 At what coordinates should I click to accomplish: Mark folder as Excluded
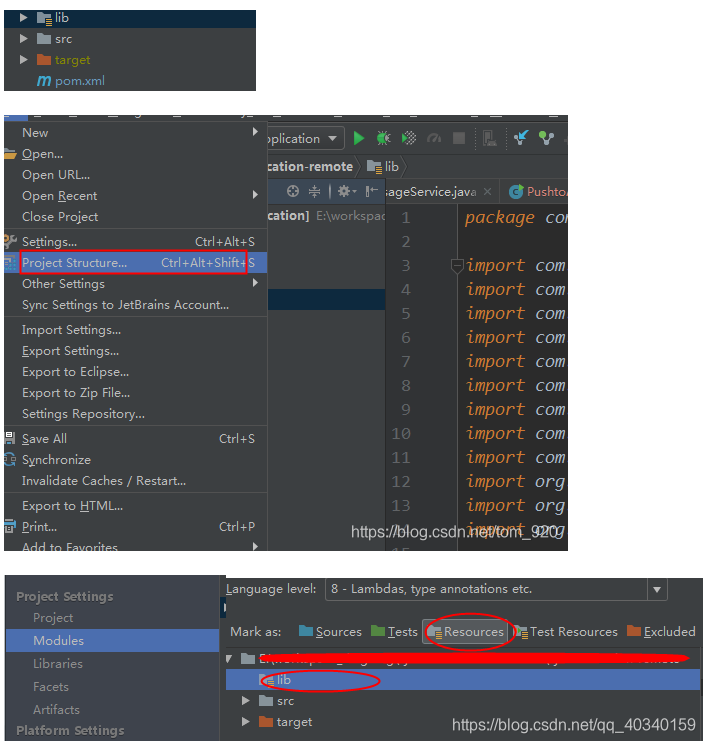pos(661,632)
